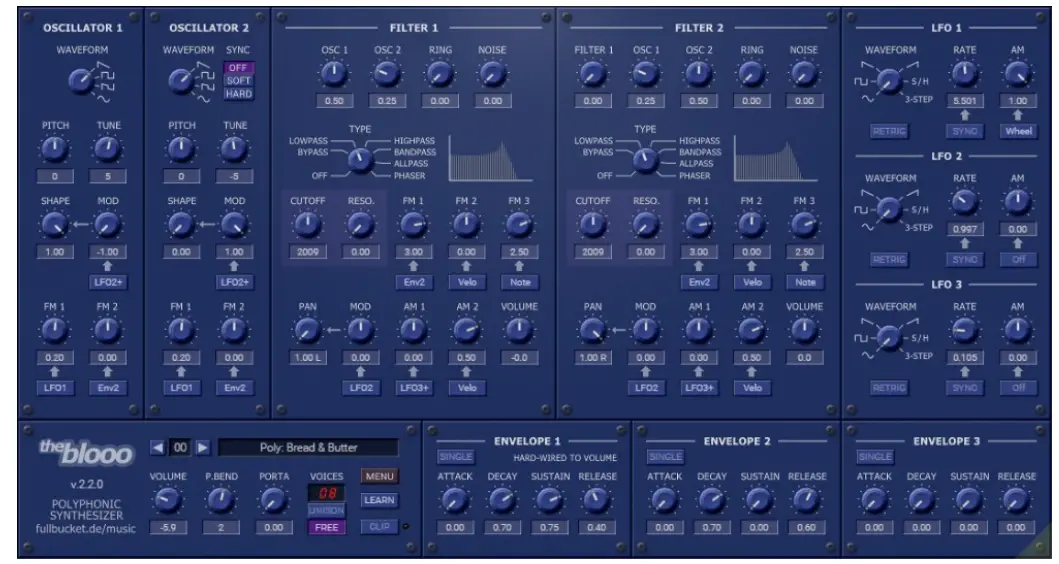Viewport: 1059px width, 564px height.
Task: Toggle Envelope 2 SINGLE mode
Action: pyautogui.click(x=665, y=457)
